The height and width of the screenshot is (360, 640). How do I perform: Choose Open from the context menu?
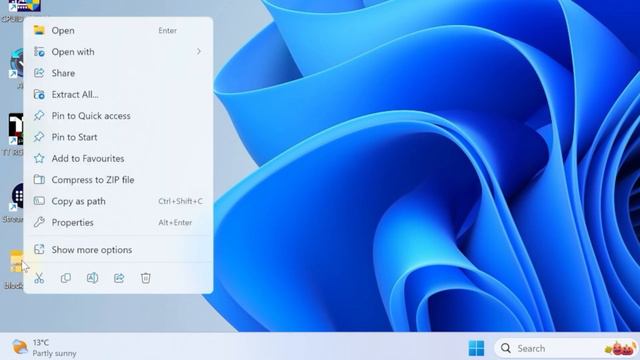[118, 31]
